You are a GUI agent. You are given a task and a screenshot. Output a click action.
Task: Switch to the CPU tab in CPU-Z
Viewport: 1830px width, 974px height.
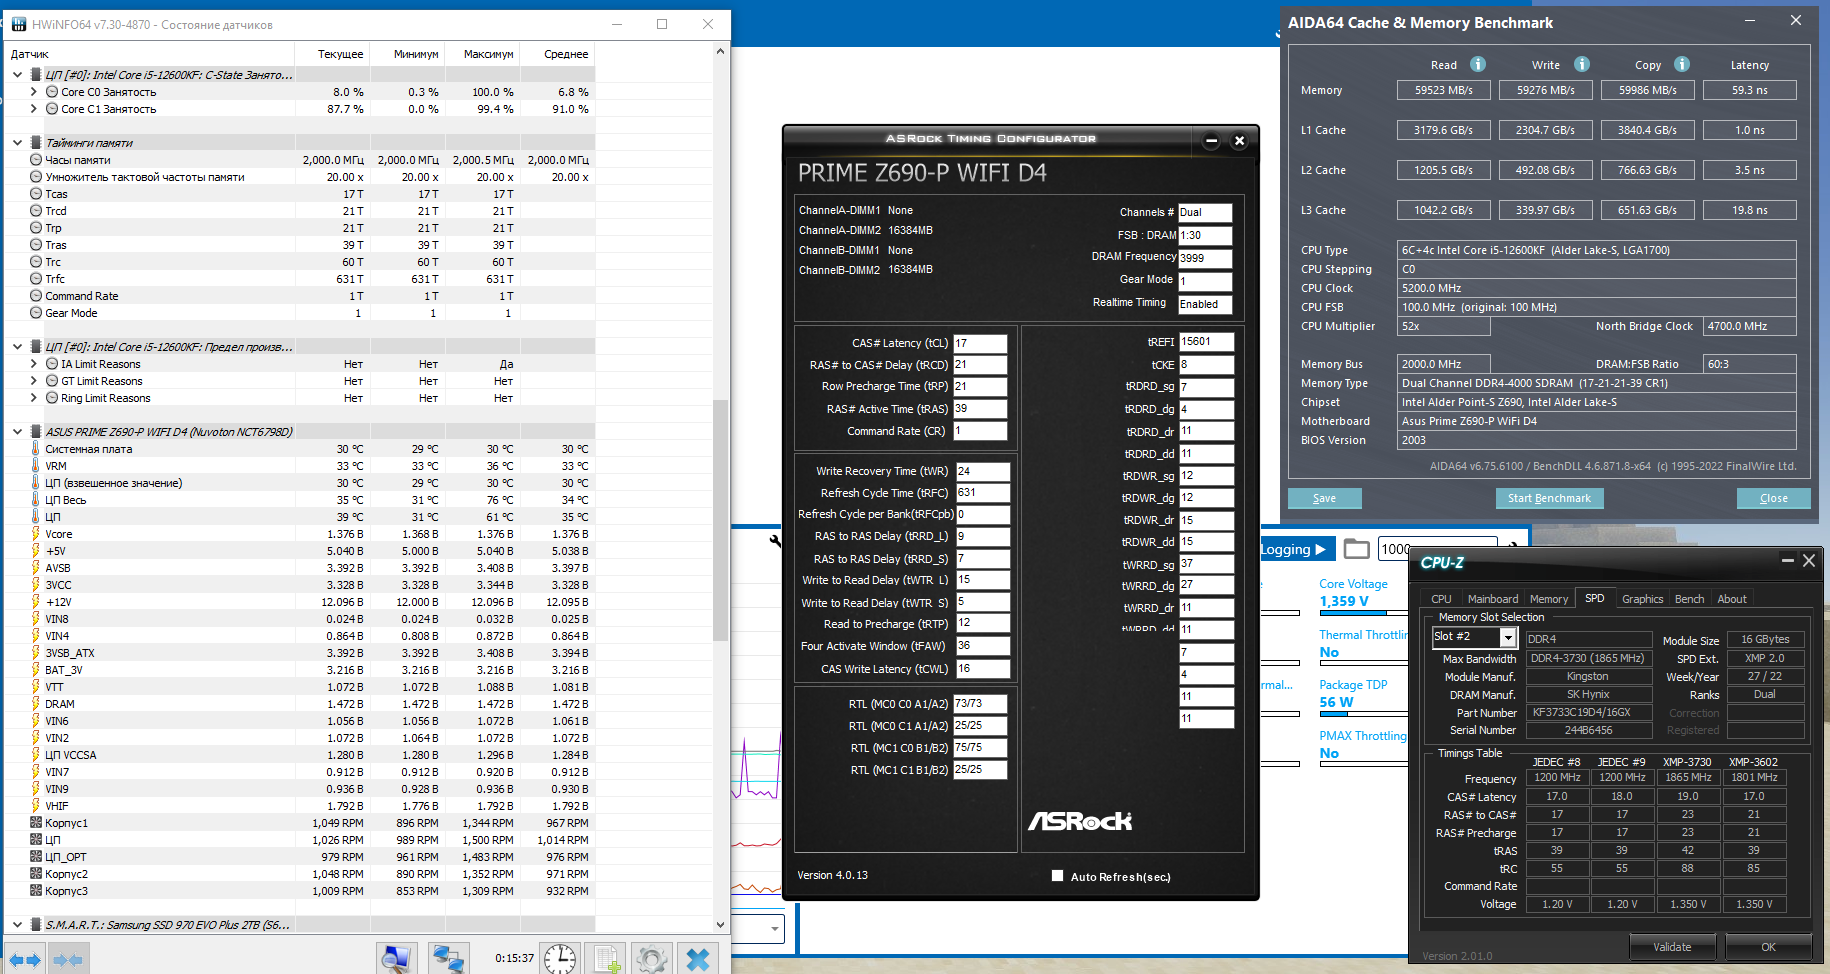(1441, 599)
